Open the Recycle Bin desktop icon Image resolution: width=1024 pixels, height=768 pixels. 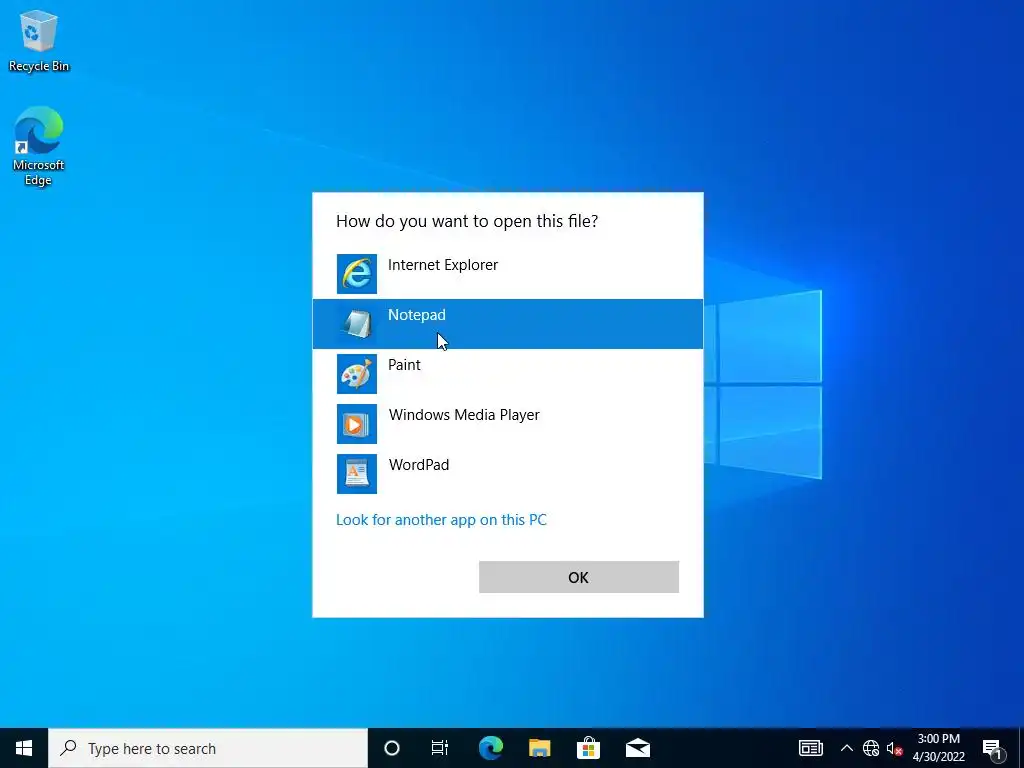click(x=39, y=40)
